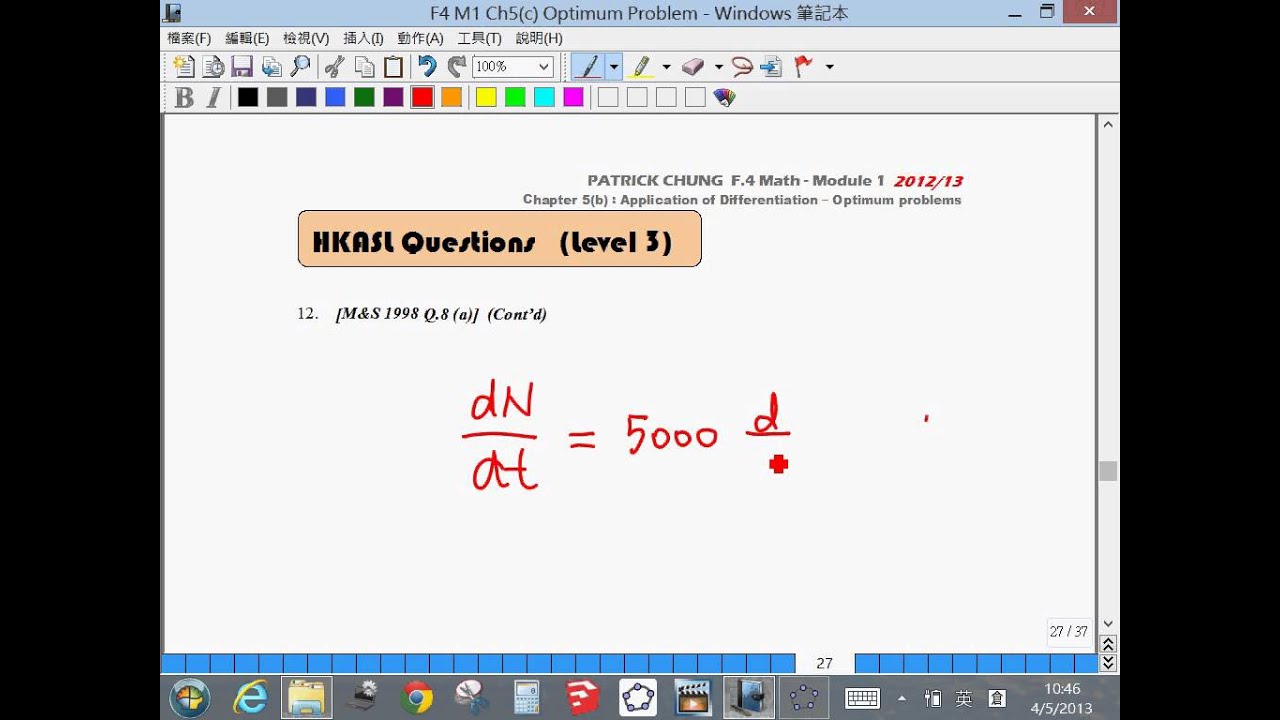Screen dimensions: 1280x720
Task: Open File Explorer from taskbar
Action: (x=307, y=696)
